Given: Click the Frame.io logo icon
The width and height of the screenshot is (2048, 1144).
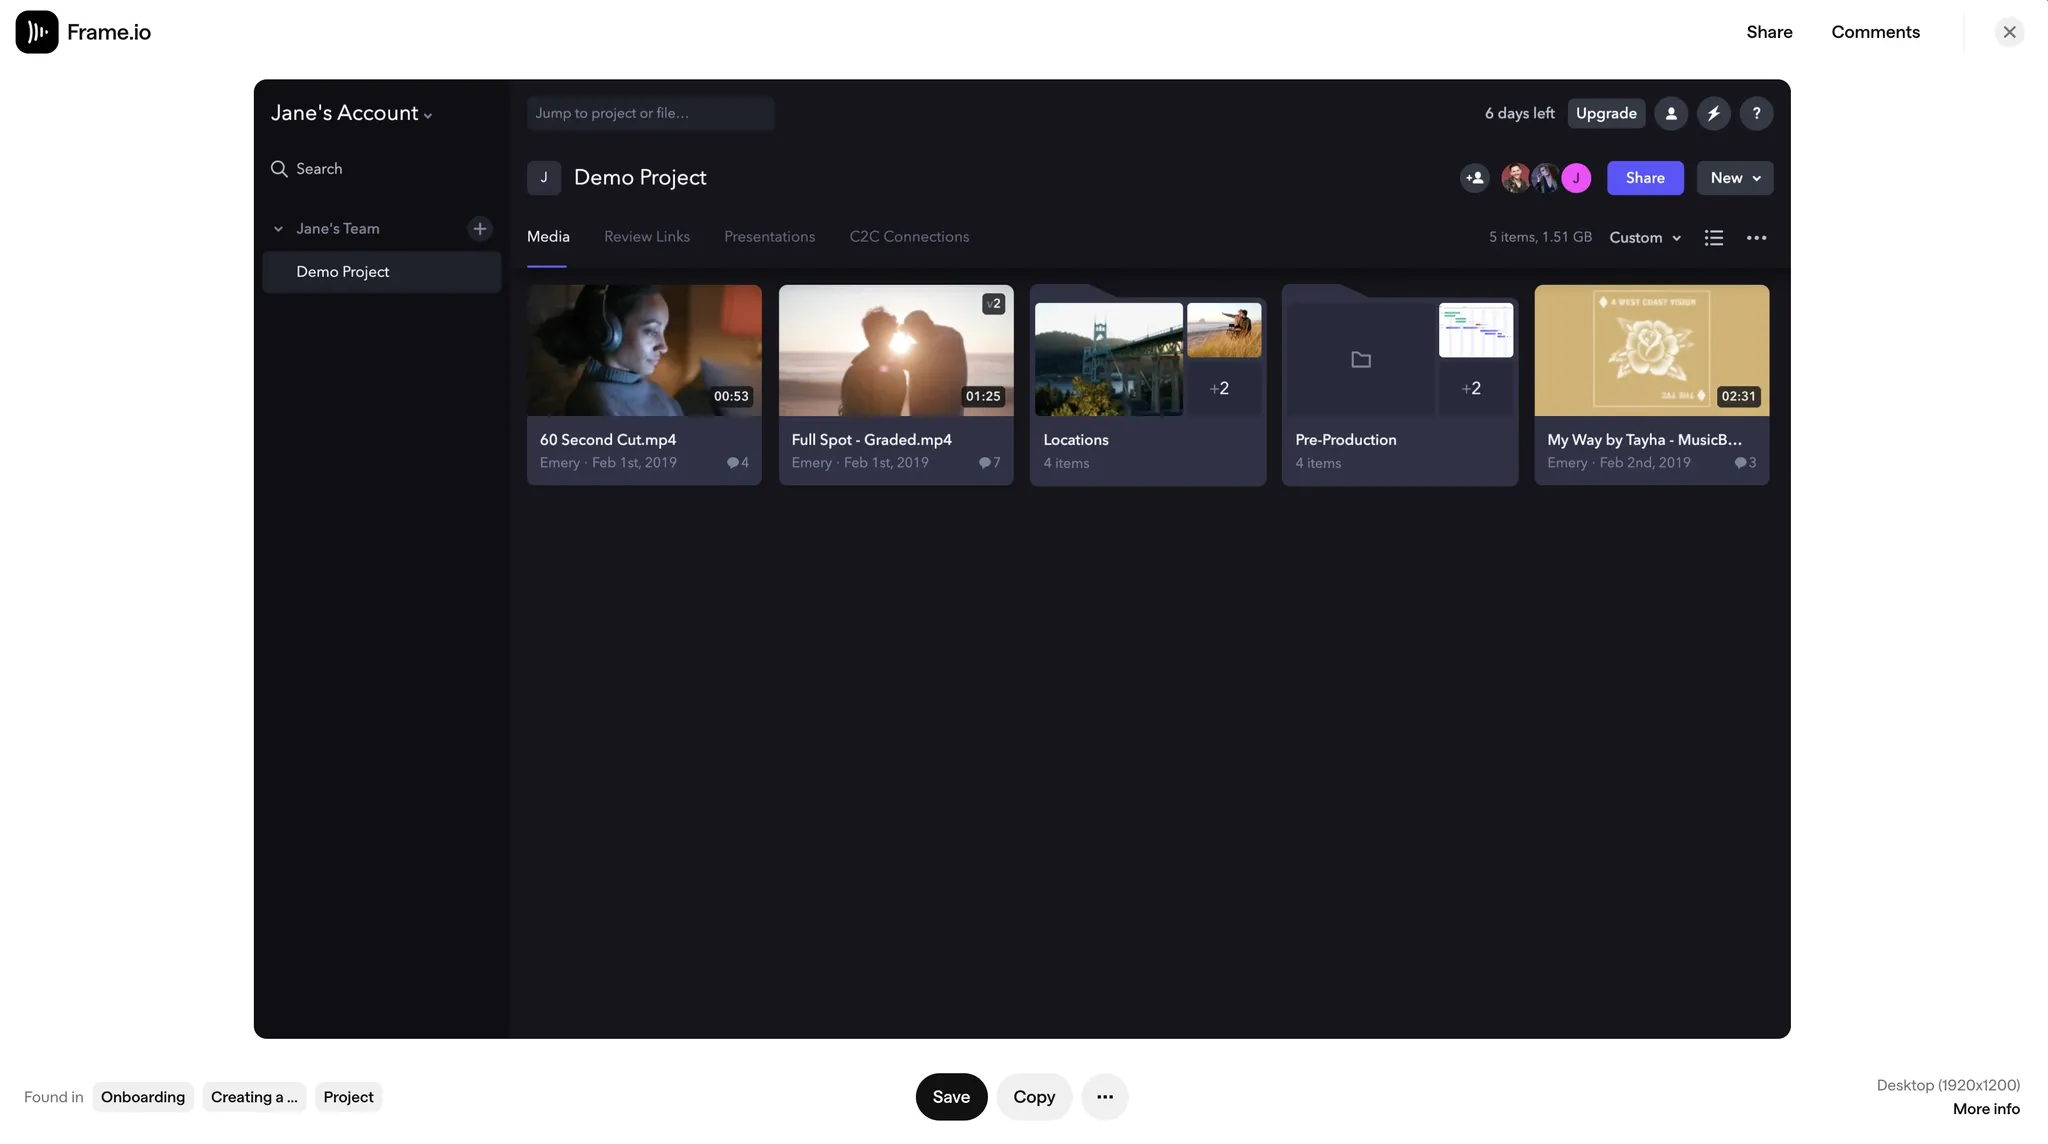Looking at the screenshot, I should click(x=37, y=31).
